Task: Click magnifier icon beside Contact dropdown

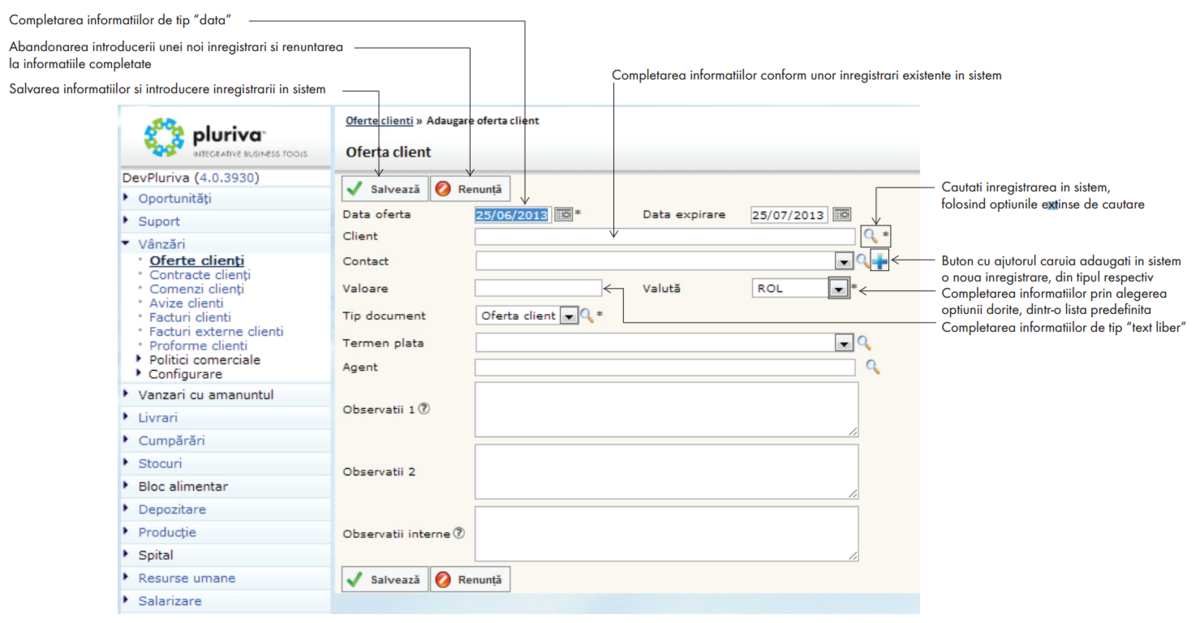Action: [x=862, y=261]
